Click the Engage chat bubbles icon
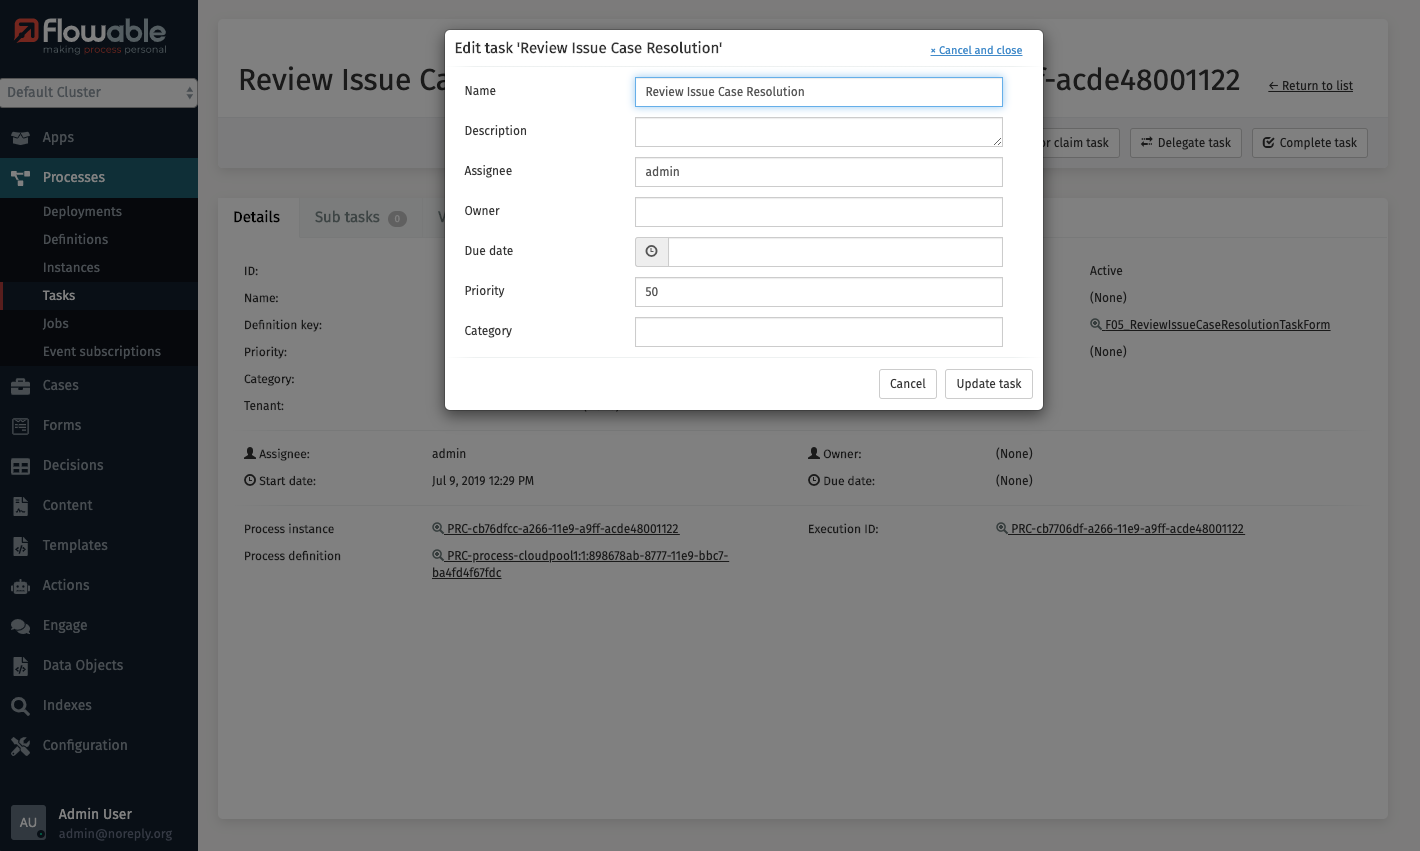The width and height of the screenshot is (1420, 851). click(x=20, y=626)
